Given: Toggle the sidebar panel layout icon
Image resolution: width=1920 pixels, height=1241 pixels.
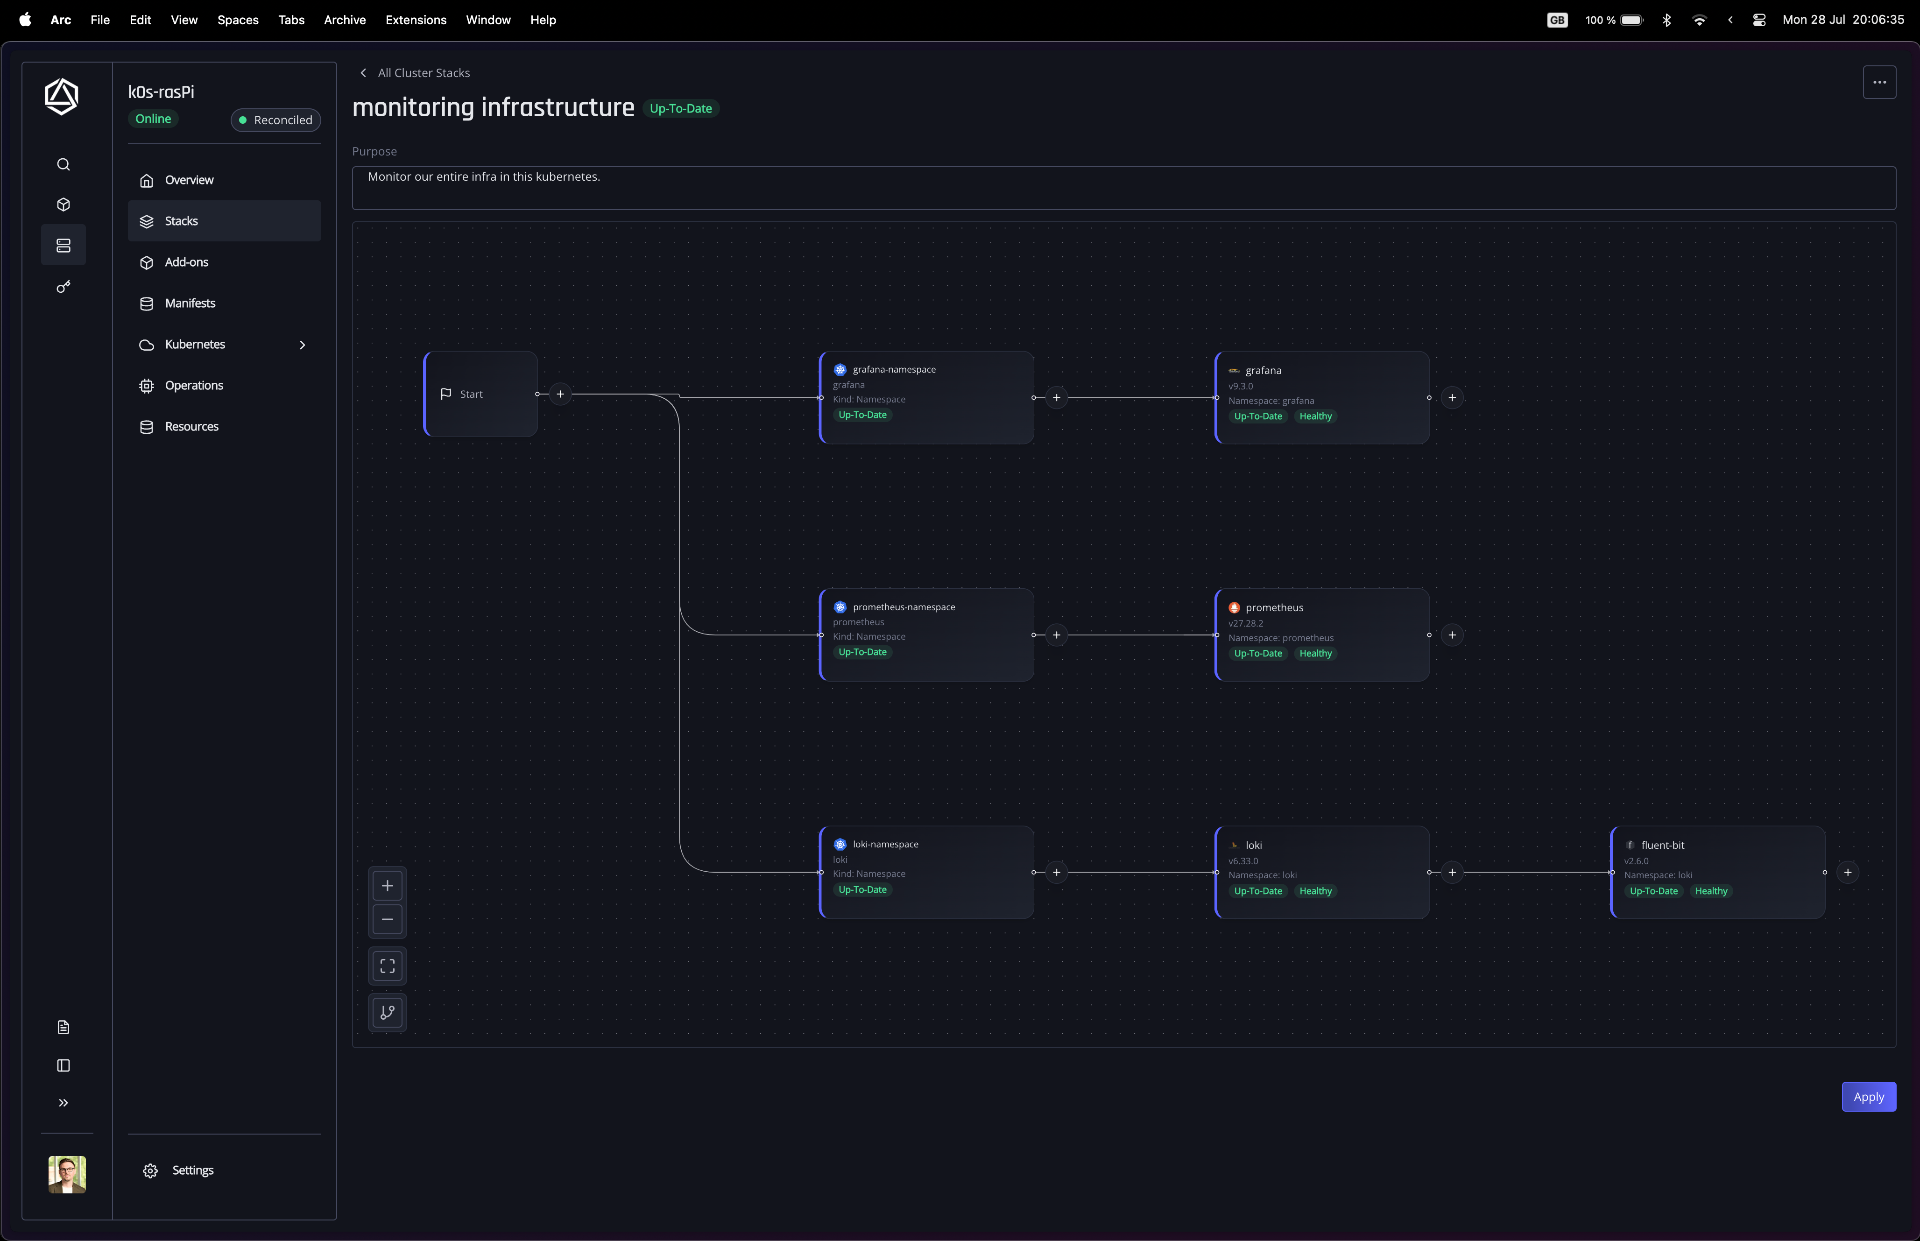Looking at the screenshot, I should point(63,1065).
